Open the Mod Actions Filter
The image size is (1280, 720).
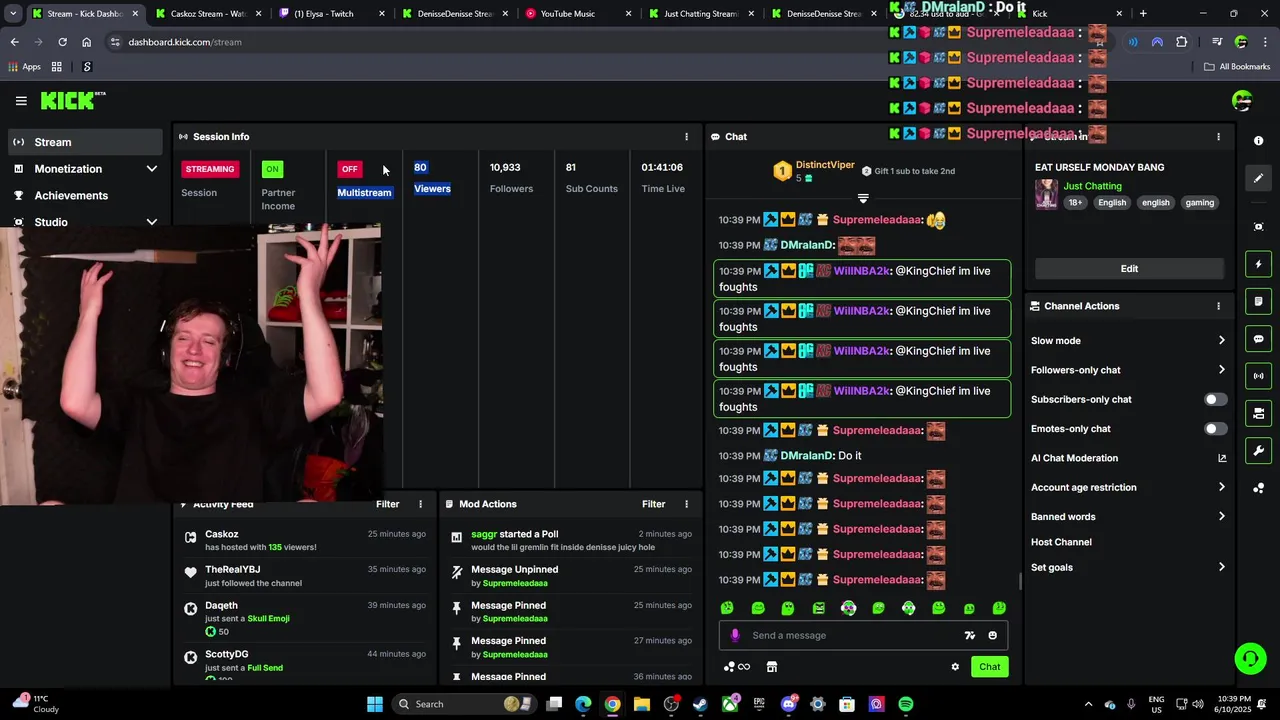[x=653, y=504]
